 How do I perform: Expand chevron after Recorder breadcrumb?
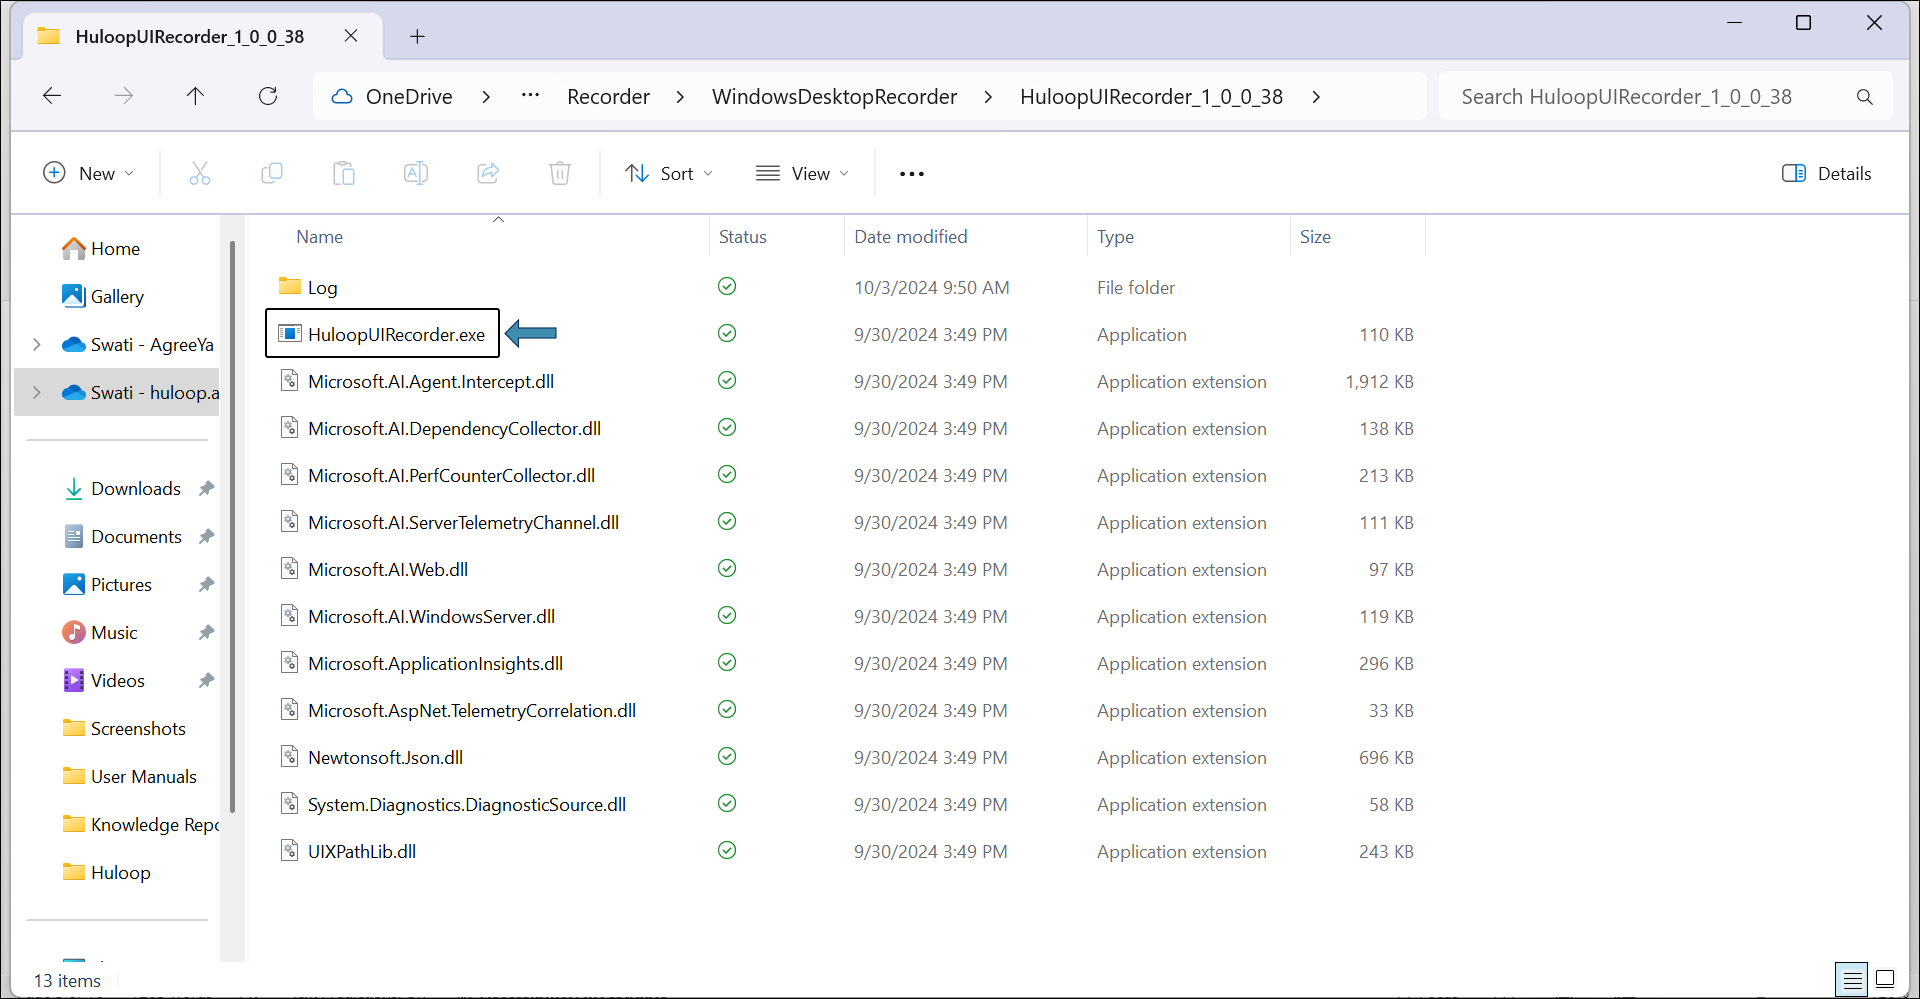(x=680, y=97)
